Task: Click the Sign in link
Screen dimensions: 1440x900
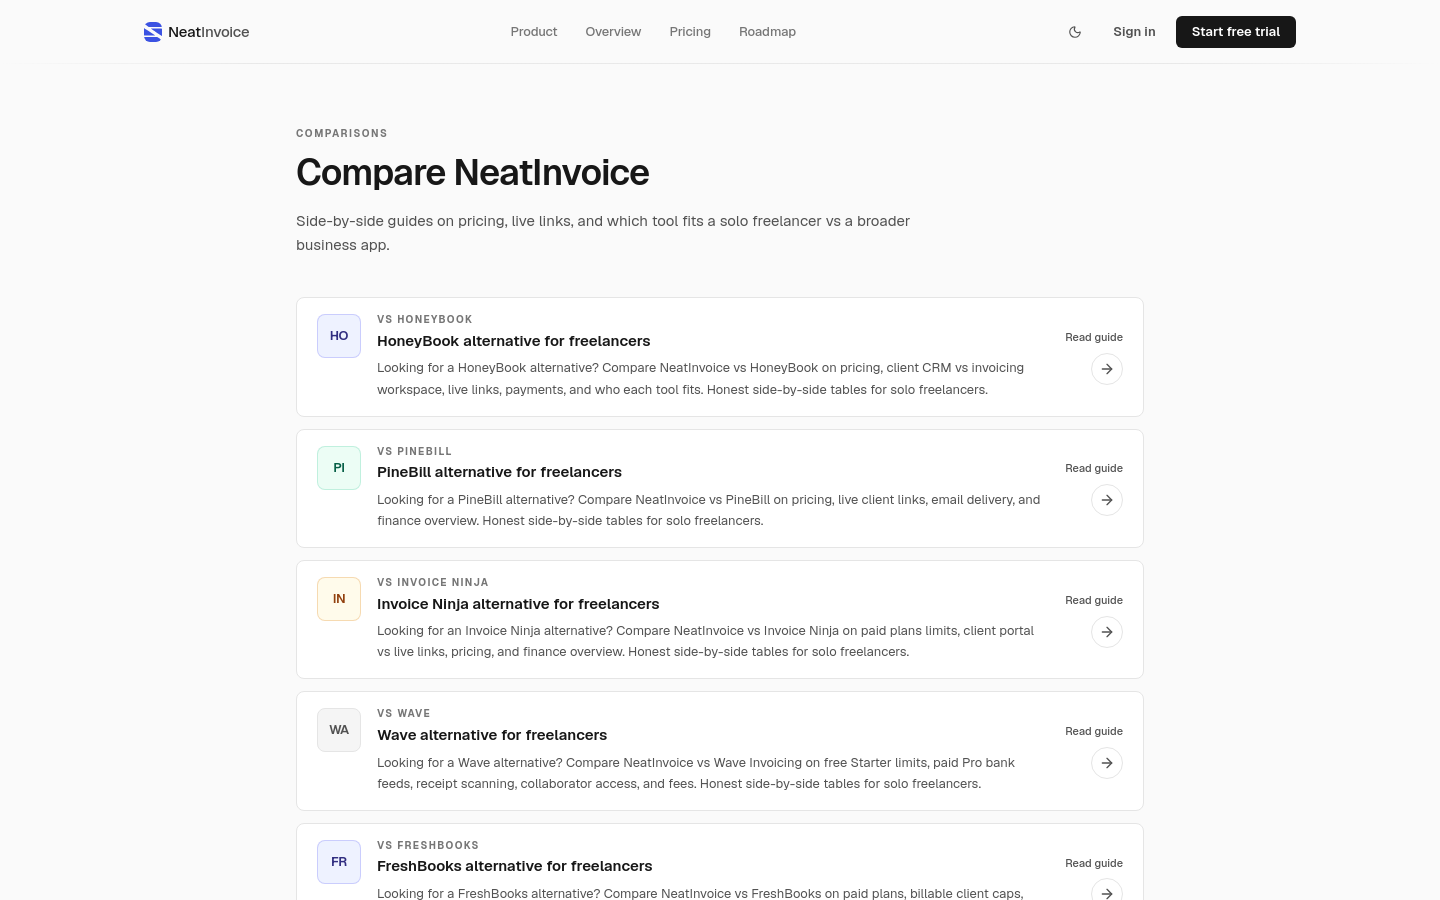Action: pos(1134,32)
